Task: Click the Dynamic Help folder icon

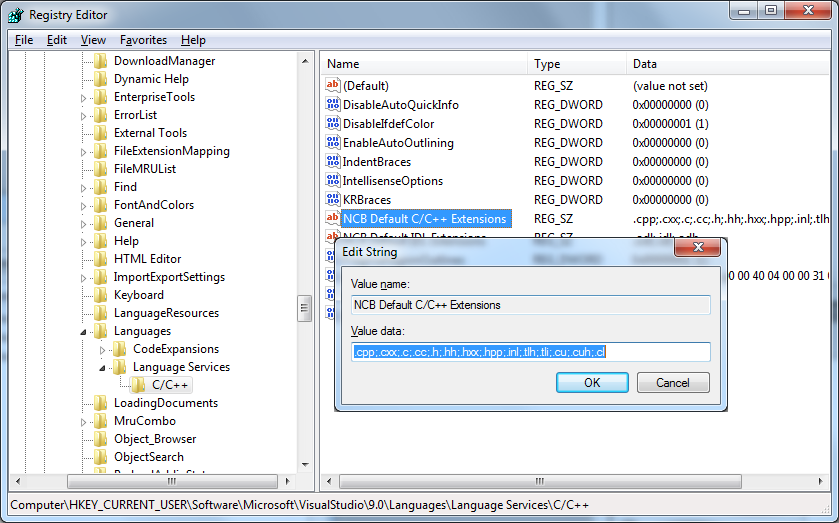Action: (101, 79)
